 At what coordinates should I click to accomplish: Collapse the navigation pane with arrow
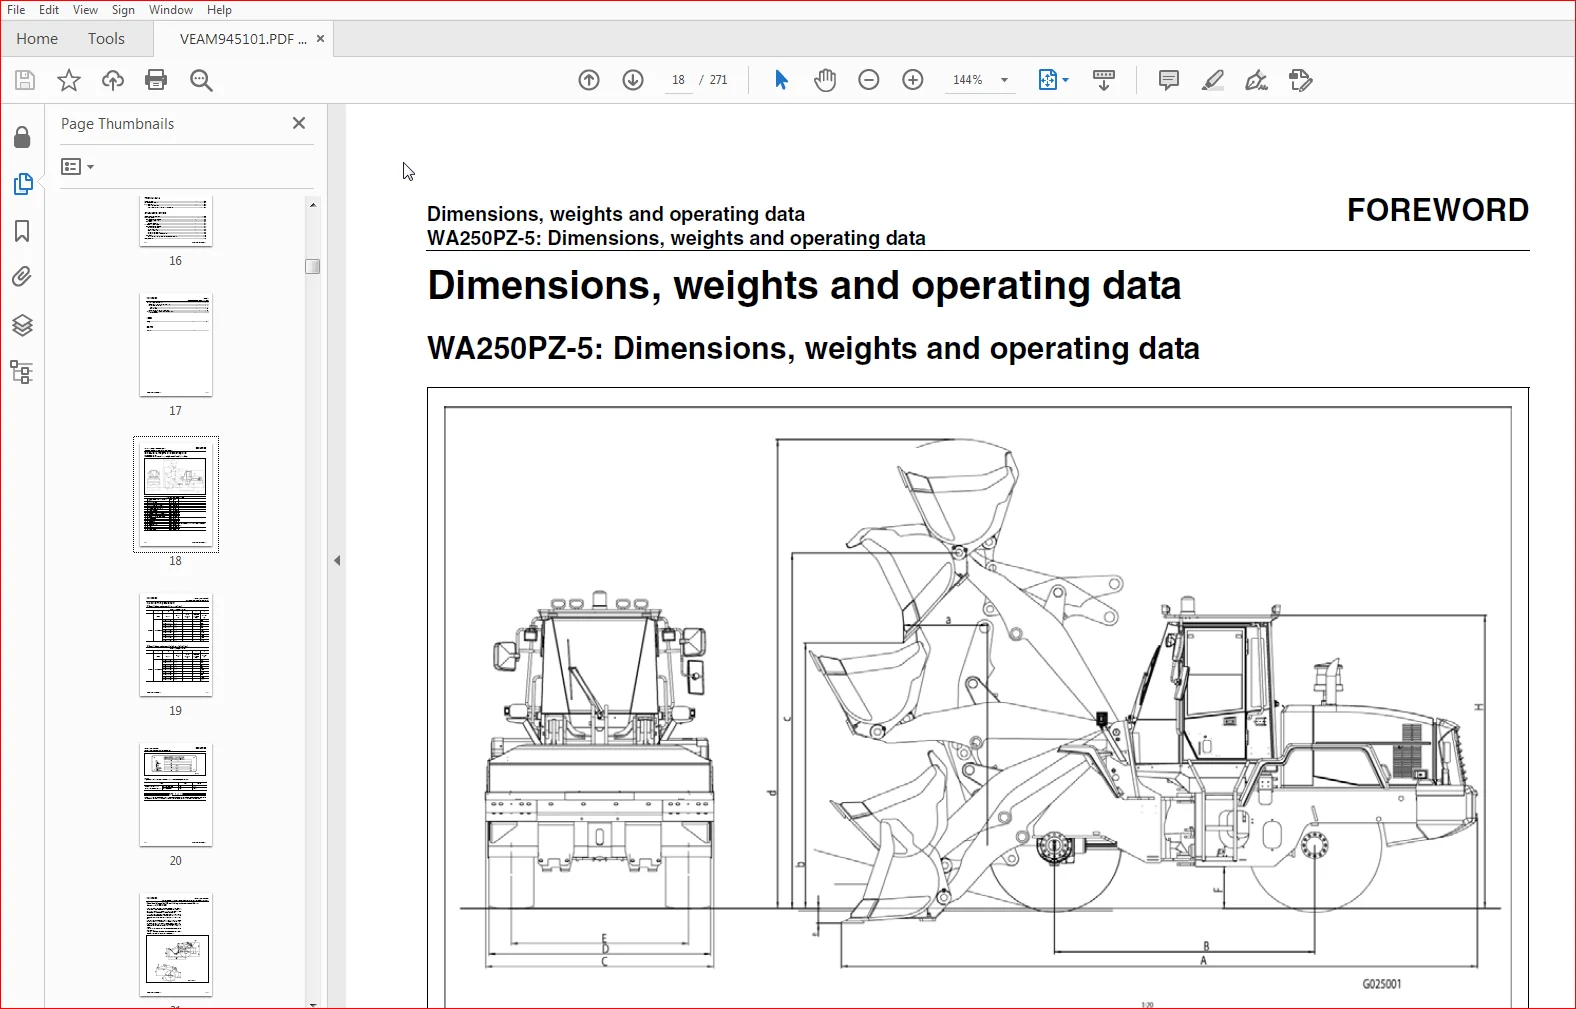[x=337, y=560]
